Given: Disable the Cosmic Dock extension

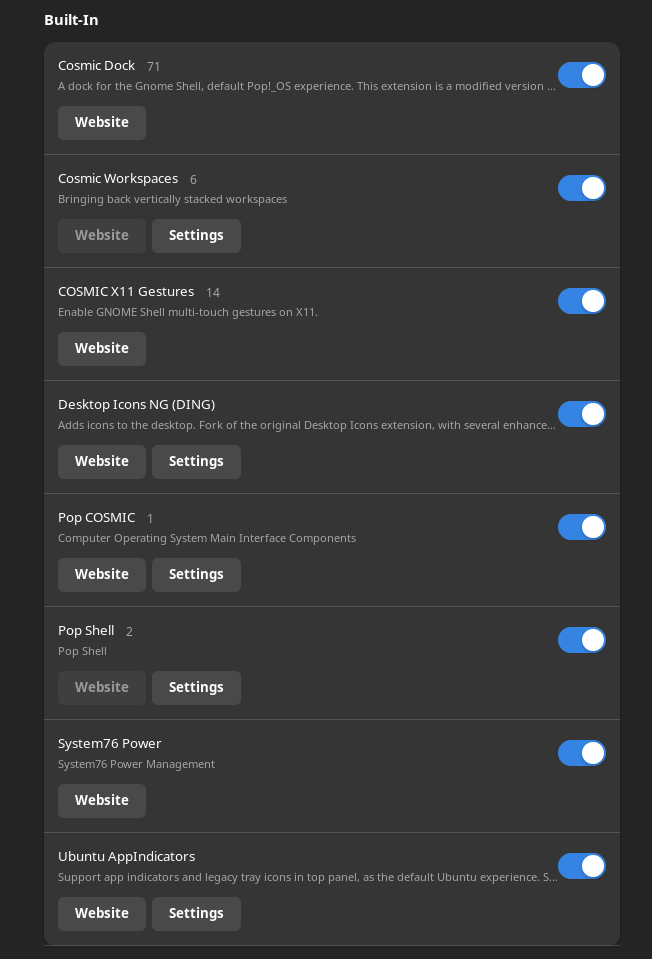Looking at the screenshot, I should (x=582, y=75).
